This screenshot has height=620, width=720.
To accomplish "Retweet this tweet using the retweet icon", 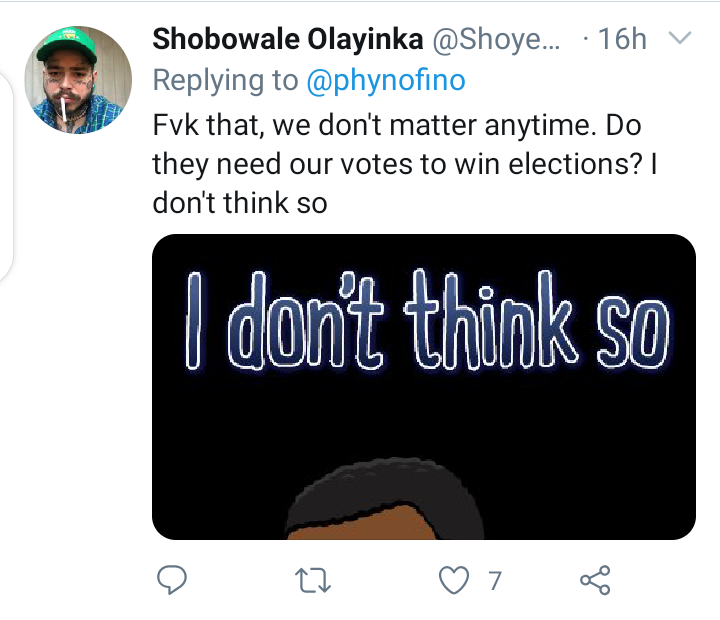I will pos(316,579).
